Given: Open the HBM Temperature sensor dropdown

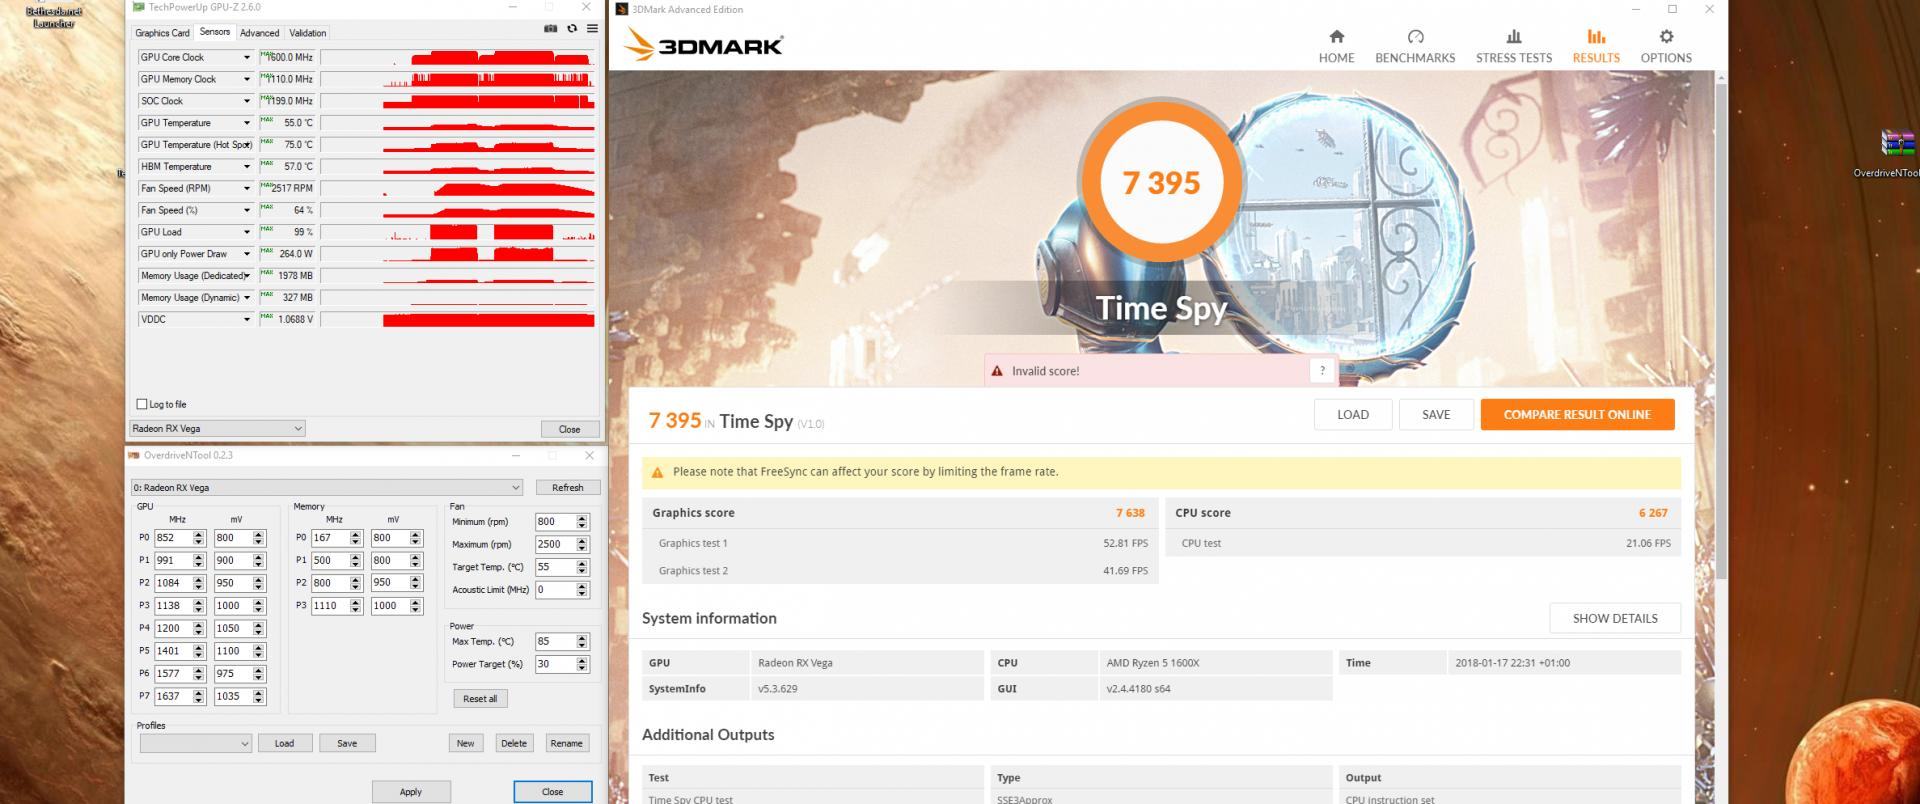Looking at the screenshot, I should 247,167.
